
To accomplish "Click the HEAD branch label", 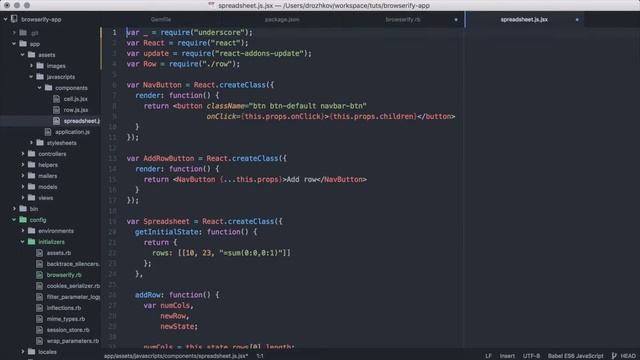I will pyautogui.click(x=628, y=356).
